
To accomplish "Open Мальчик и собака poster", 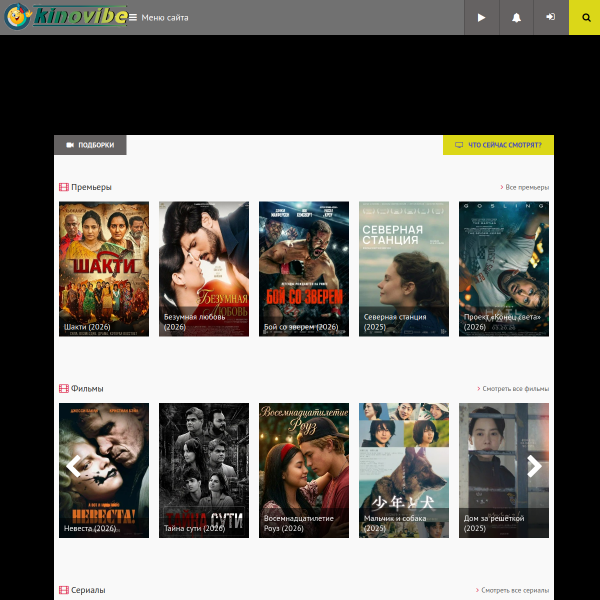I will point(404,470).
